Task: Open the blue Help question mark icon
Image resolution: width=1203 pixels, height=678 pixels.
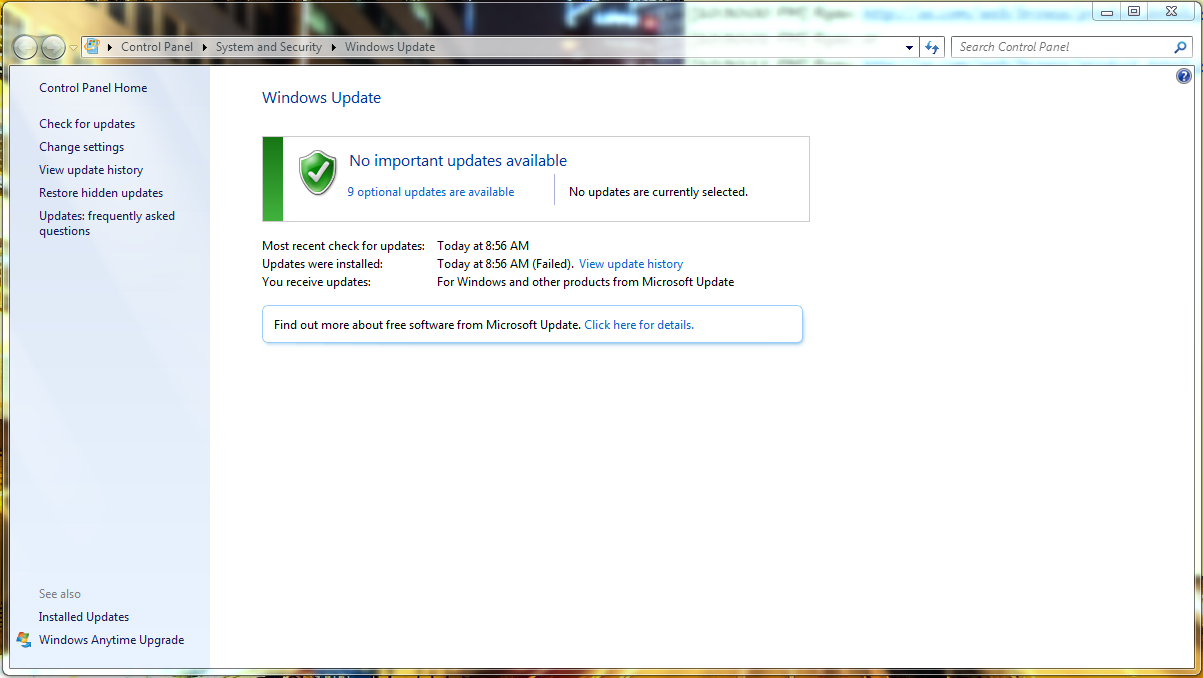Action: pyautogui.click(x=1184, y=76)
